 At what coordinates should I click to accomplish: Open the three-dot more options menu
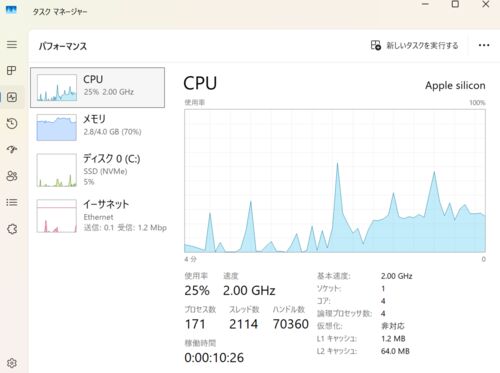click(484, 45)
